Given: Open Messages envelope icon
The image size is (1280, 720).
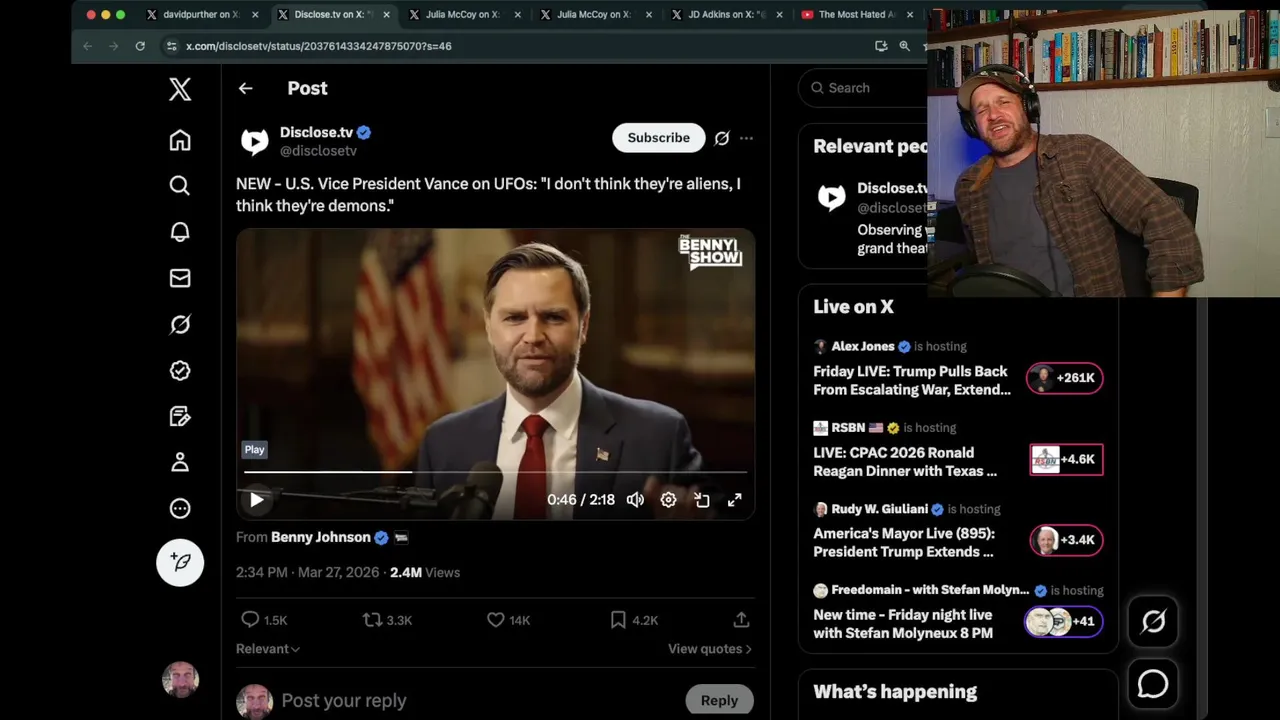Looking at the screenshot, I should [180, 278].
